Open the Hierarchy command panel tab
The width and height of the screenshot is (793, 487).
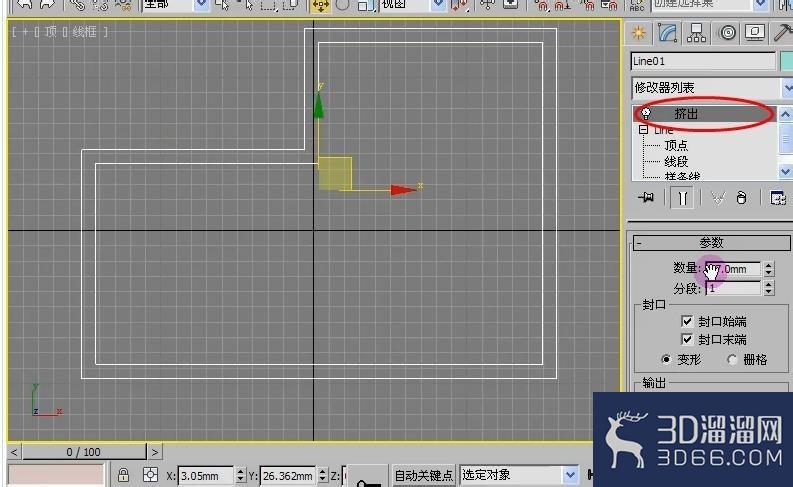point(696,33)
